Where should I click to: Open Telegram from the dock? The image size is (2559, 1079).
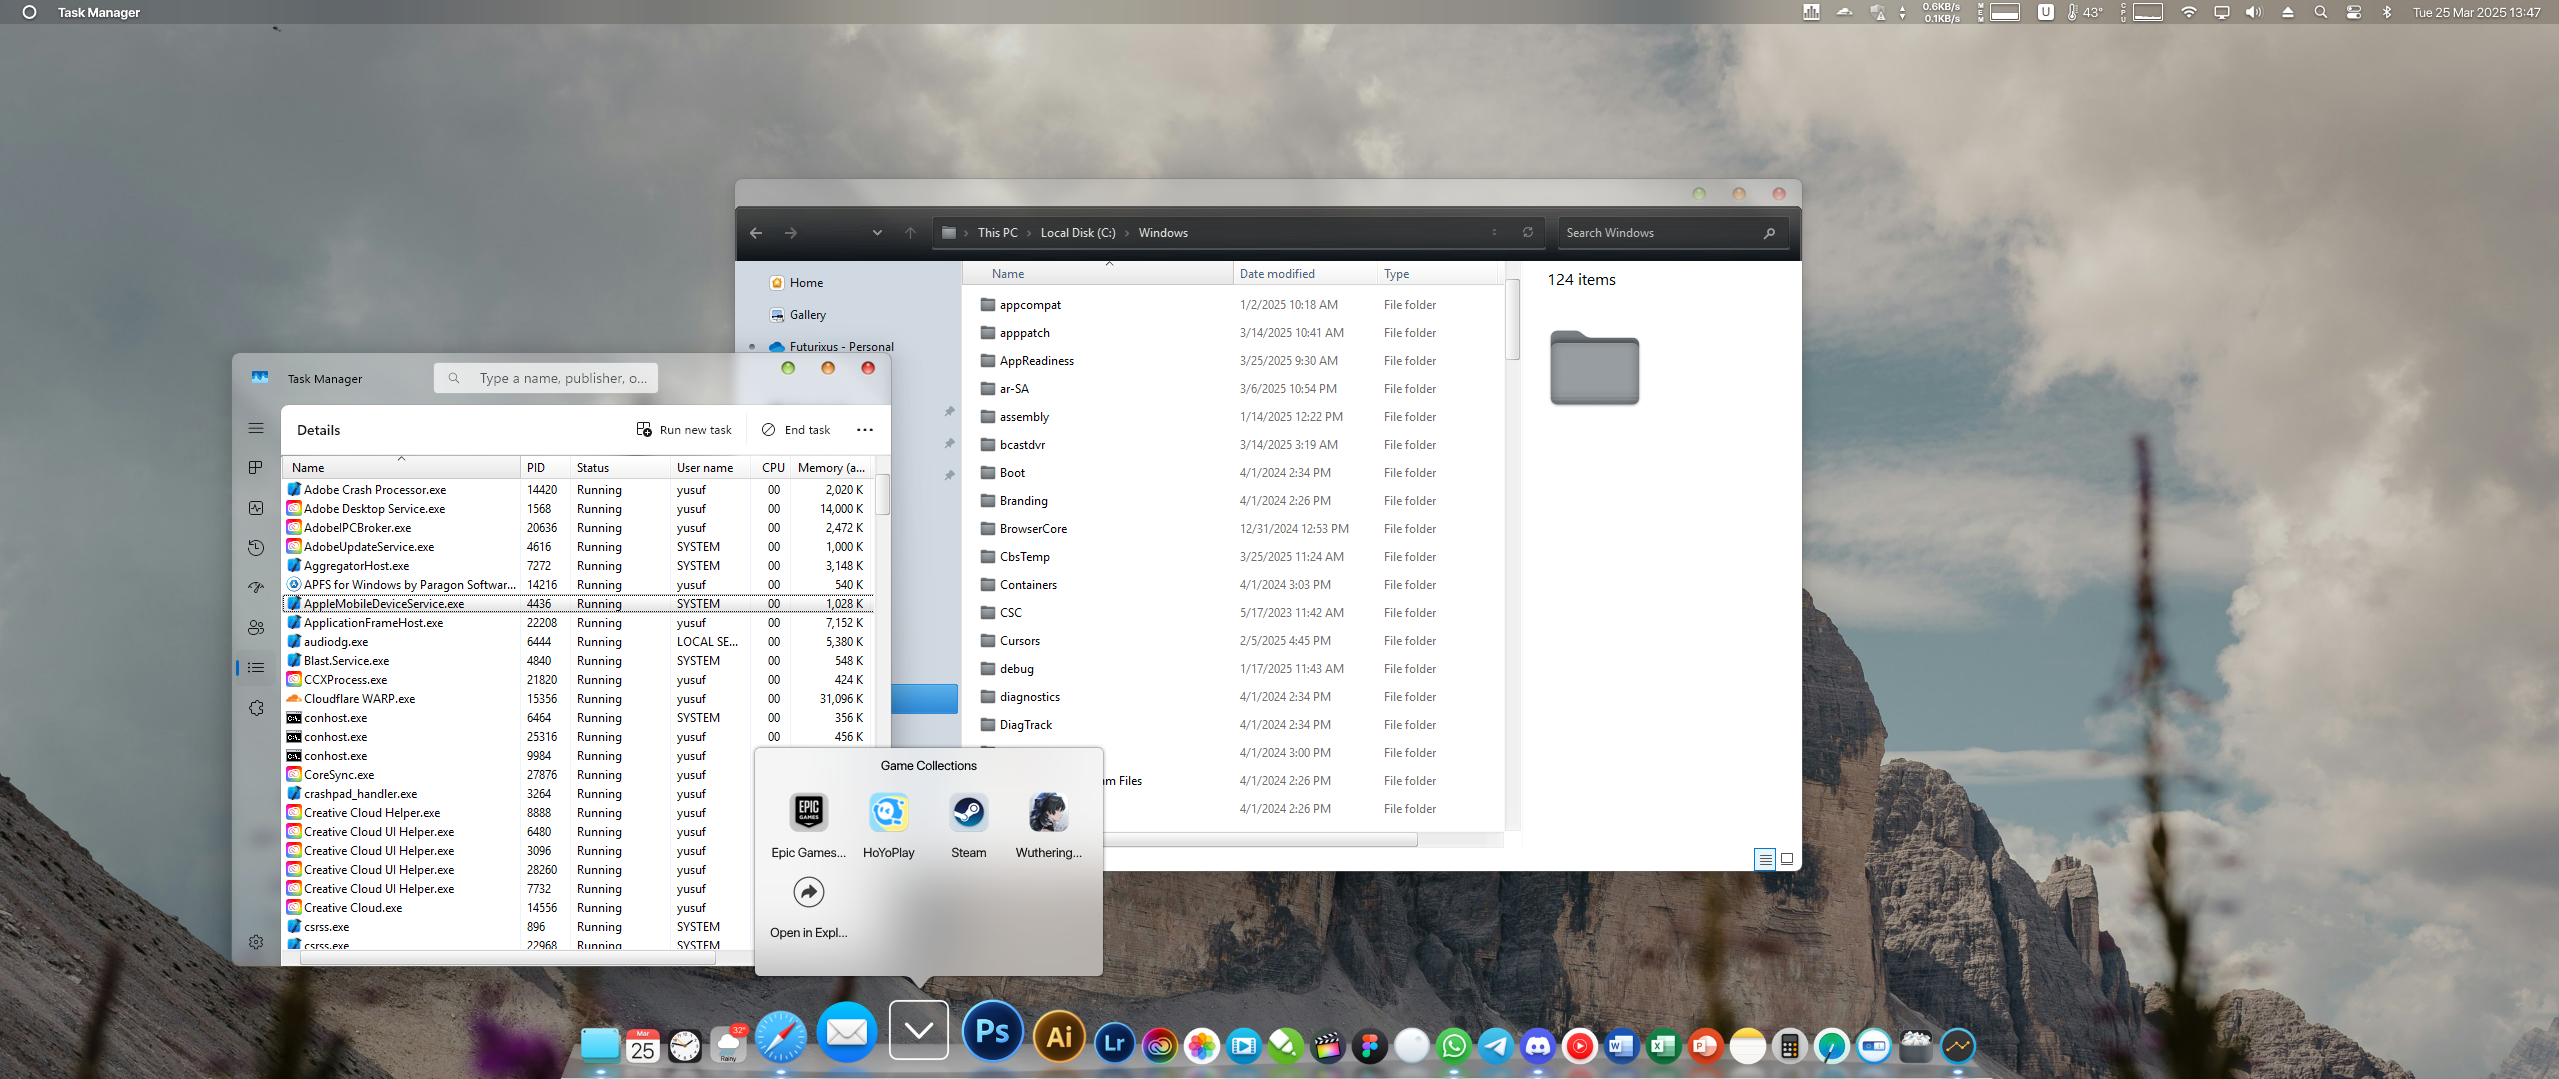click(1495, 1046)
